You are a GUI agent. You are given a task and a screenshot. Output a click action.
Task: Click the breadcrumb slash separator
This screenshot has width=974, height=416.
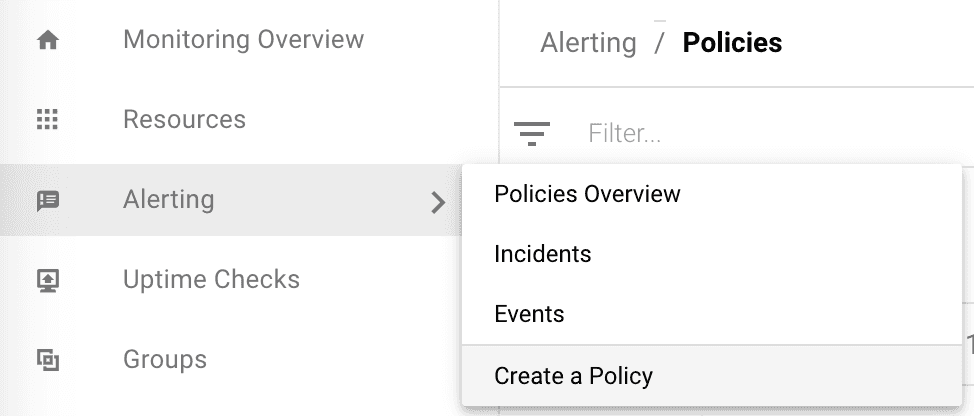tap(659, 43)
